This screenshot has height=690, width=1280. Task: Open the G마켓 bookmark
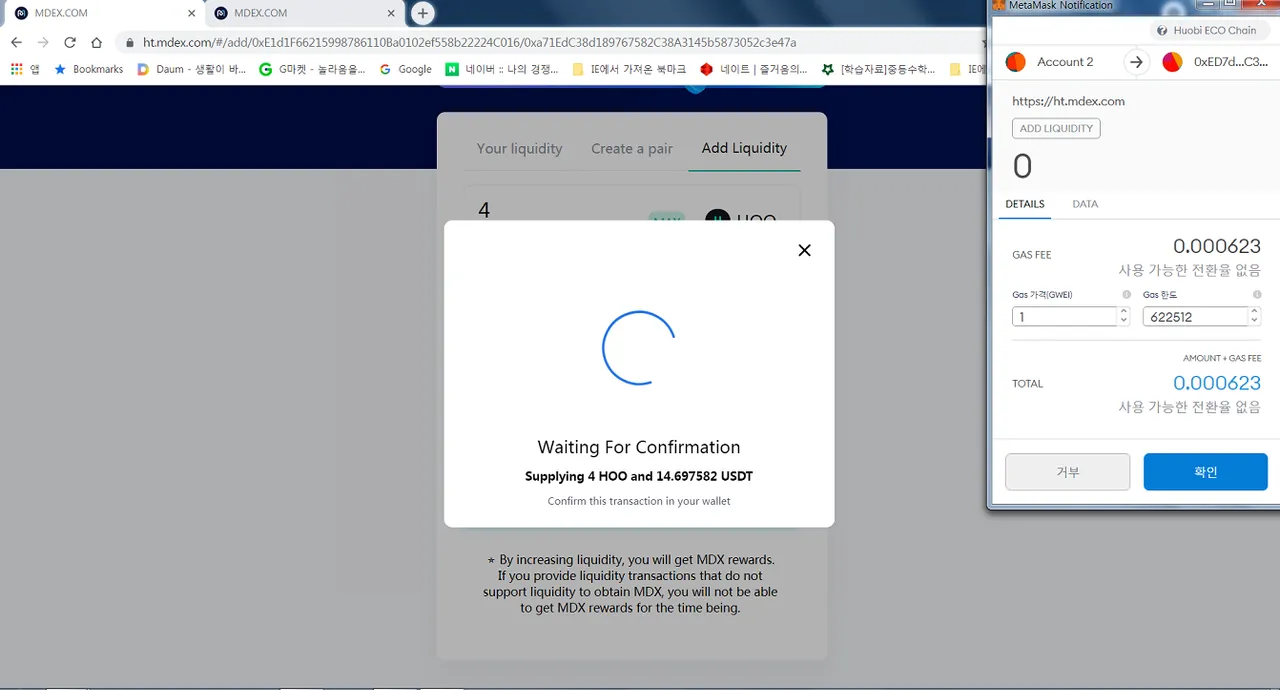click(x=312, y=69)
